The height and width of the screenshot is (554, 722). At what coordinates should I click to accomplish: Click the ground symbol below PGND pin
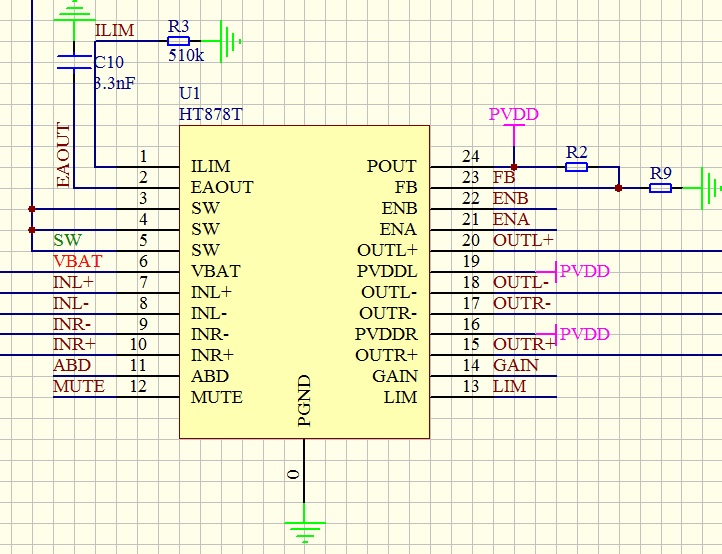[x=304, y=528]
